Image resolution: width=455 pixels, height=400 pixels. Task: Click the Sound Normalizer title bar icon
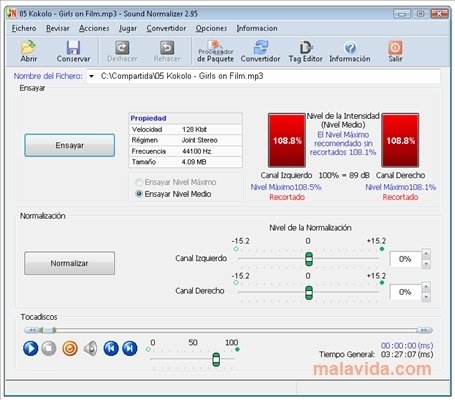pos(12,14)
